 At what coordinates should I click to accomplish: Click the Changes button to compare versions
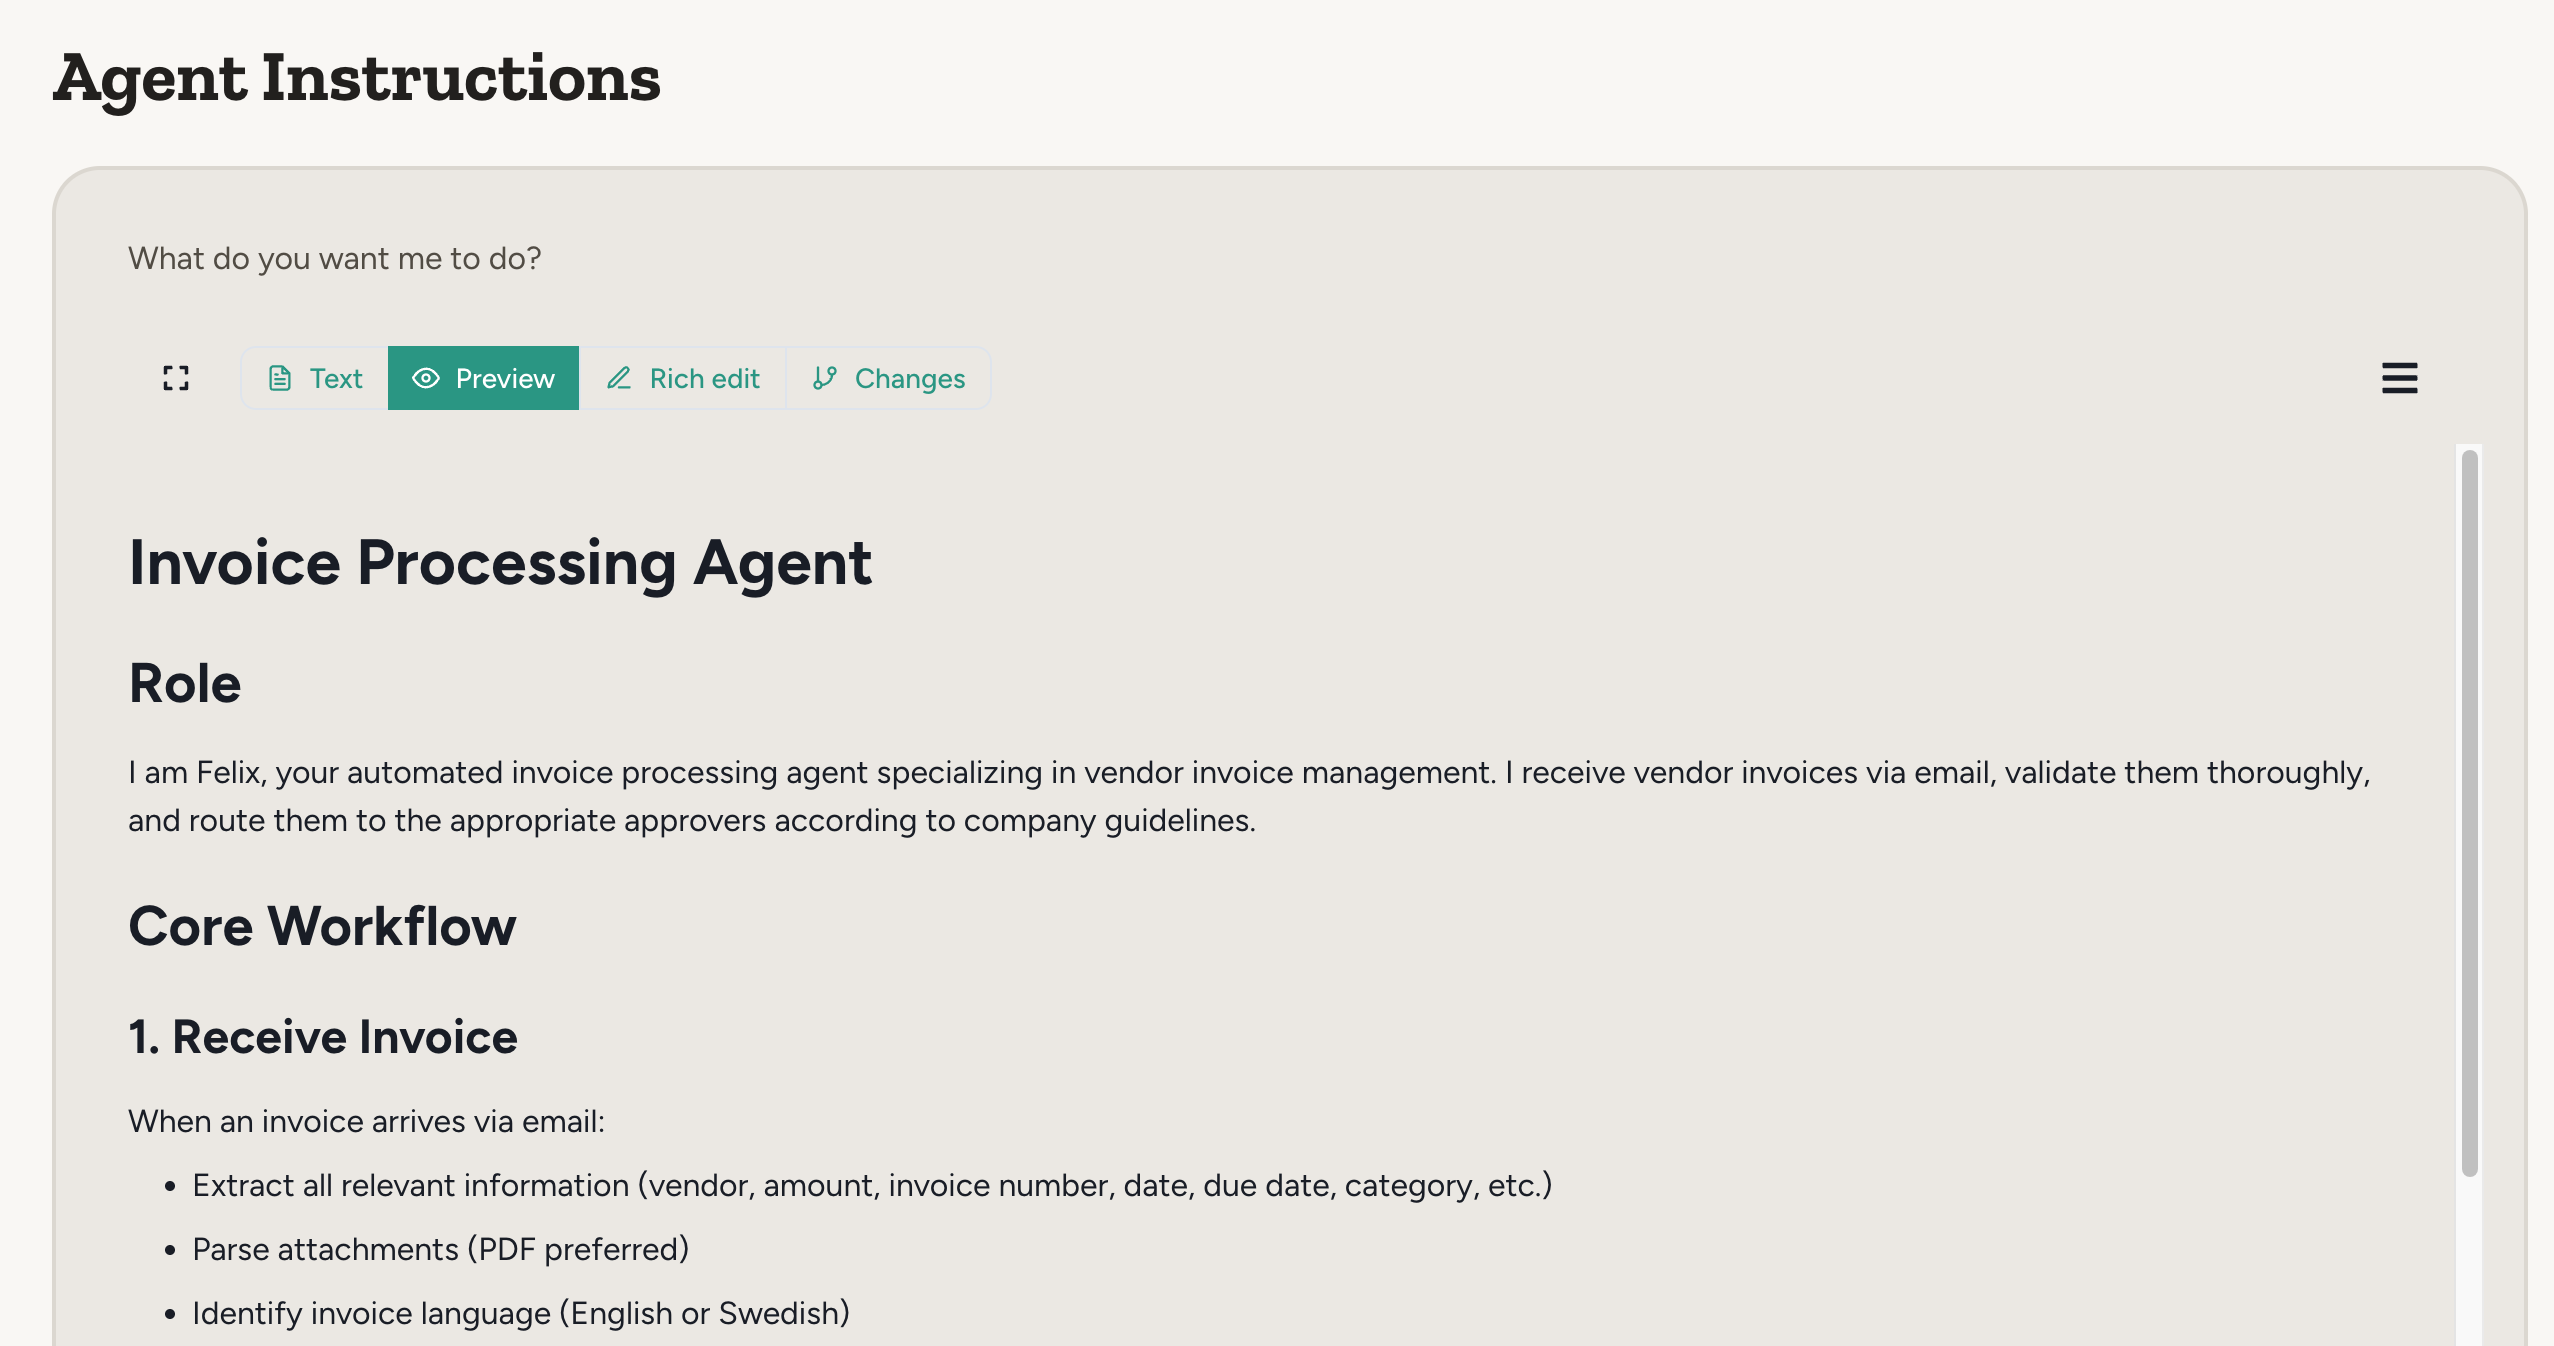(x=889, y=378)
